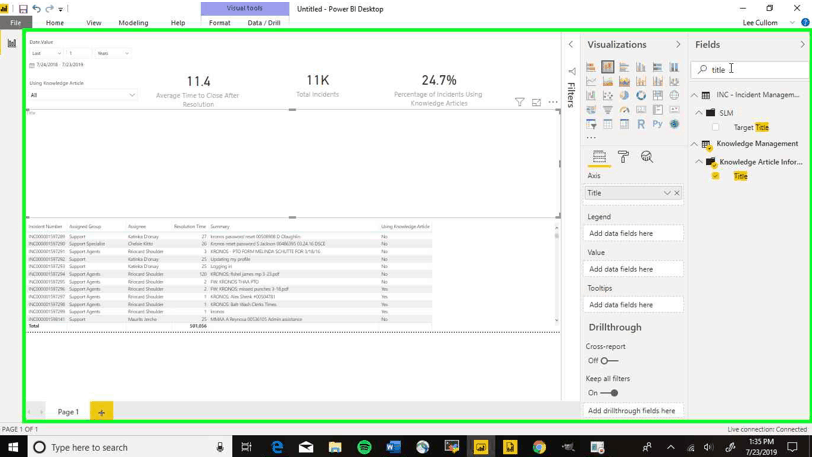Screen dimensions: 813x457
Task: Click the Save icon in title bar
Action: coord(23,9)
